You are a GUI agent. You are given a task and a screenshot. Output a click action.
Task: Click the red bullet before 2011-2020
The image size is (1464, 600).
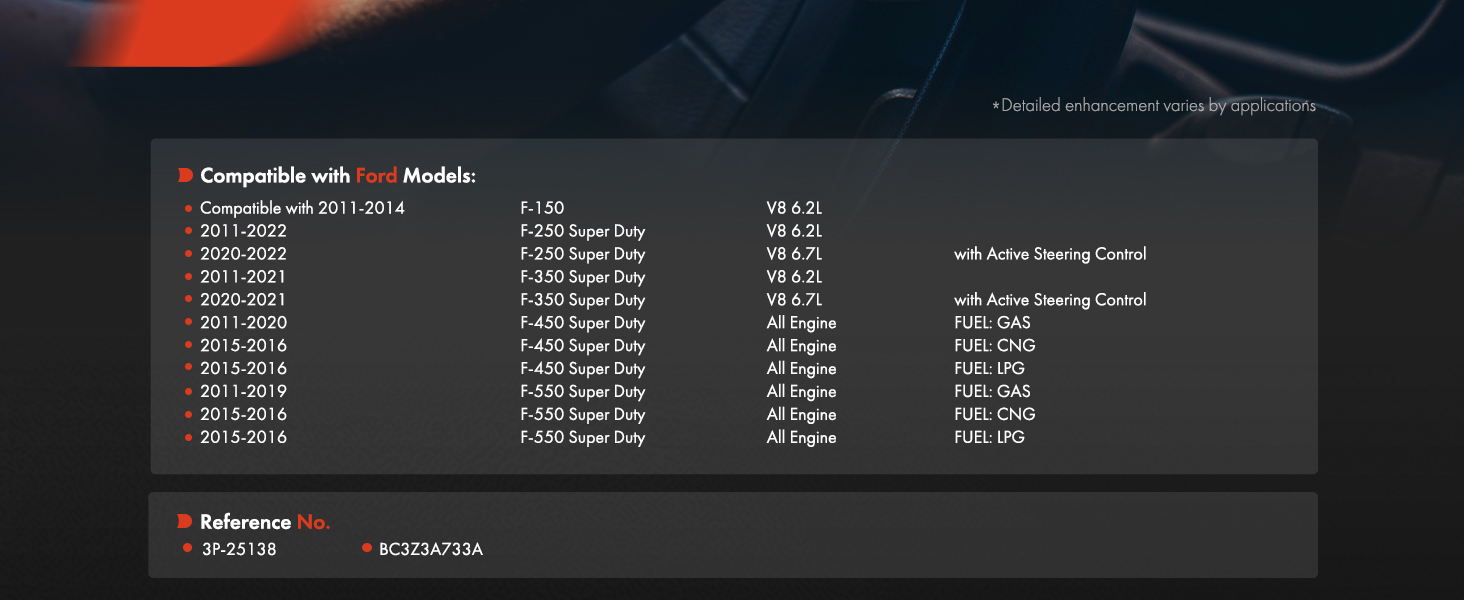click(x=188, y=323)
